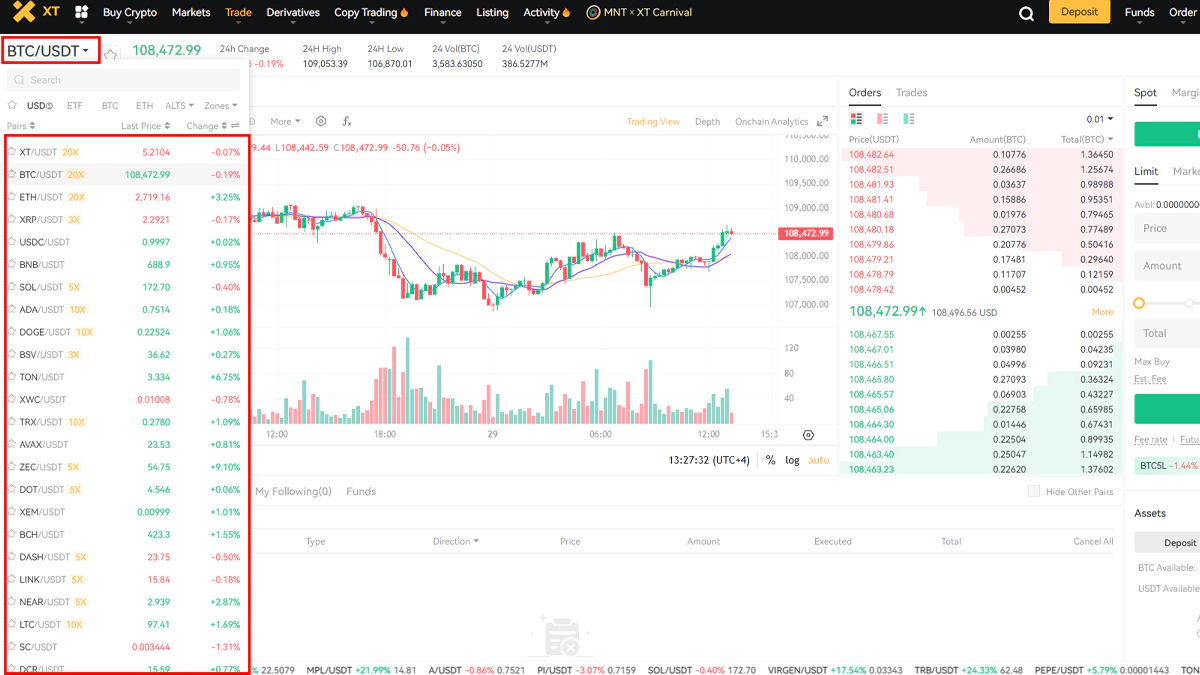
Task: Filter pairs by the ETF tab
Action: [x=75, y=105]
